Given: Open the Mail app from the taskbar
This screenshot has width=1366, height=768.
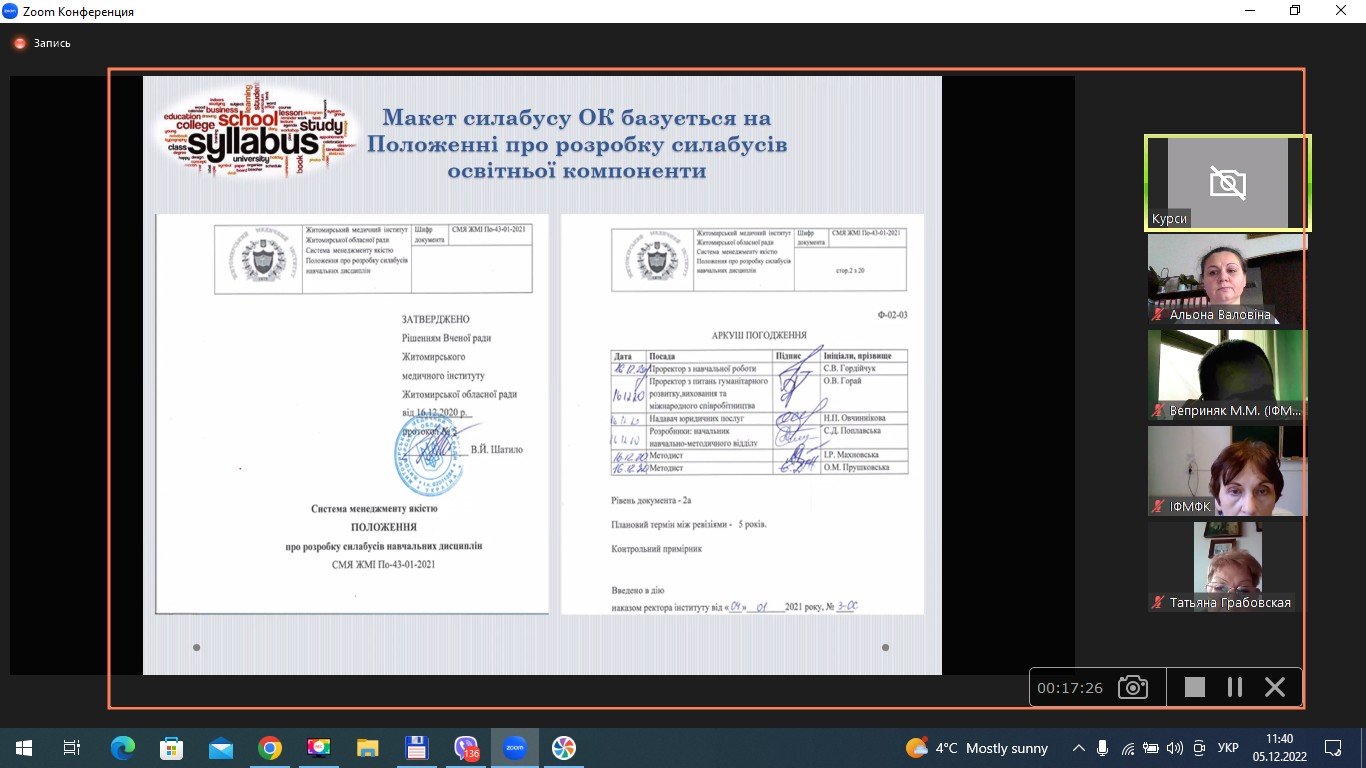Looking at the screenshot, I should 221,748.
